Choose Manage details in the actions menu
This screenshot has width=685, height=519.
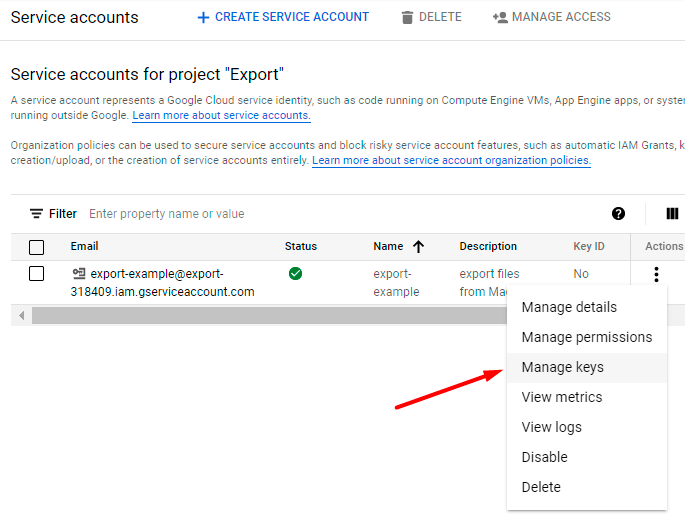(569, 307)
